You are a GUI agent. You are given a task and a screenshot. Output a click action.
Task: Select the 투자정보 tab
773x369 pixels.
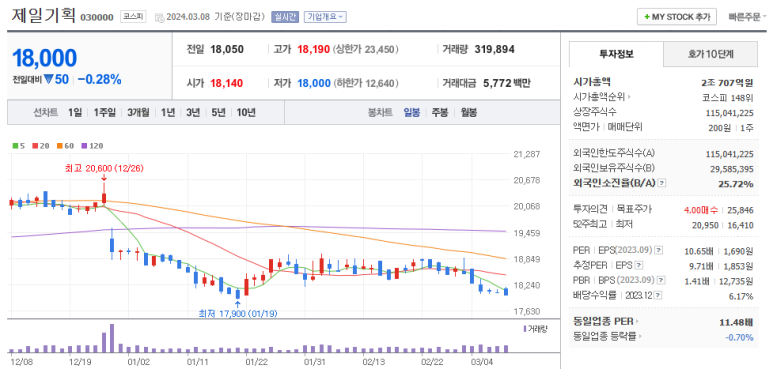coord(616,54)
